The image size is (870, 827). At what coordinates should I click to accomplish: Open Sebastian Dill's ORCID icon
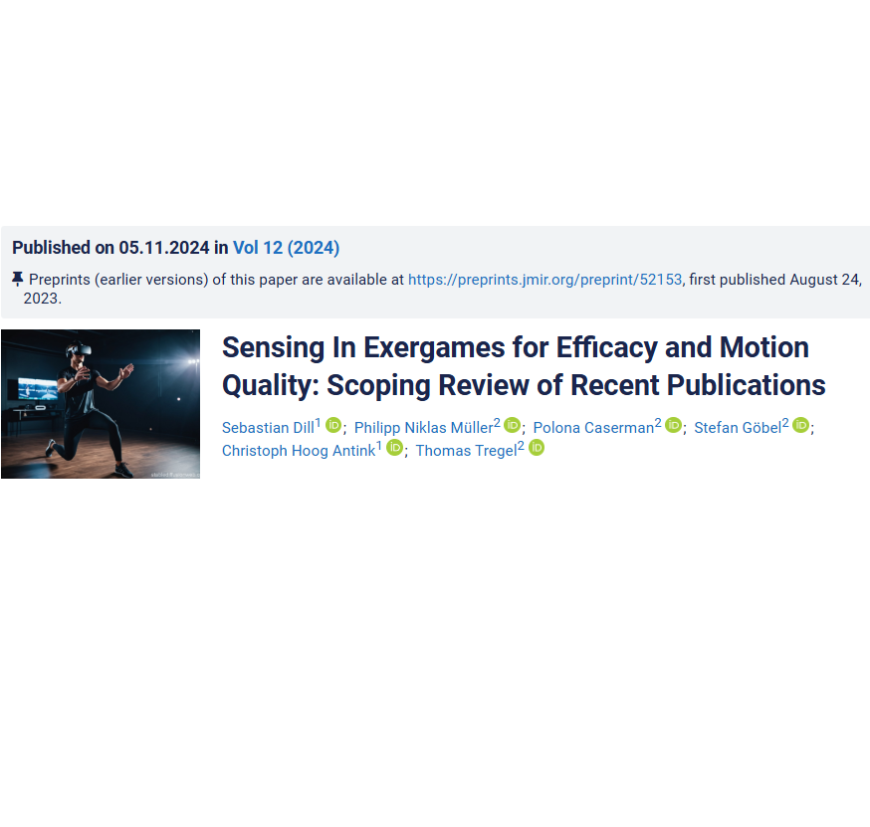point(333,425)
